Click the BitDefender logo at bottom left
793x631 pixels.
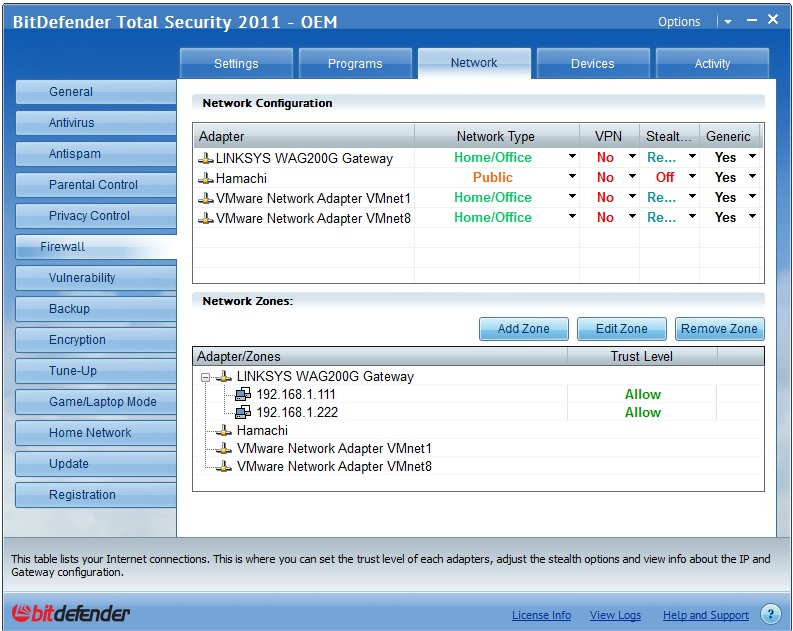71,613
